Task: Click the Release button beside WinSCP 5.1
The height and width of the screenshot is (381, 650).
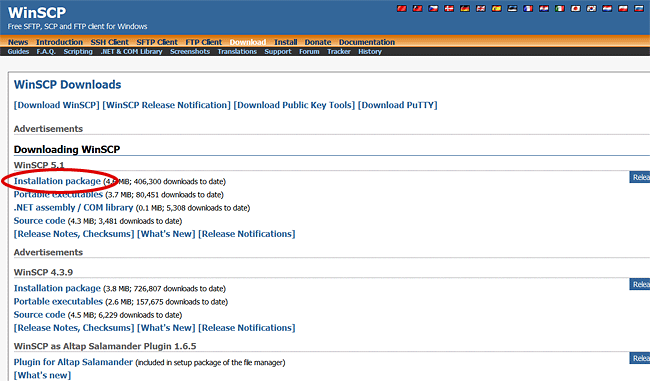Action: [x=640, y=177]
